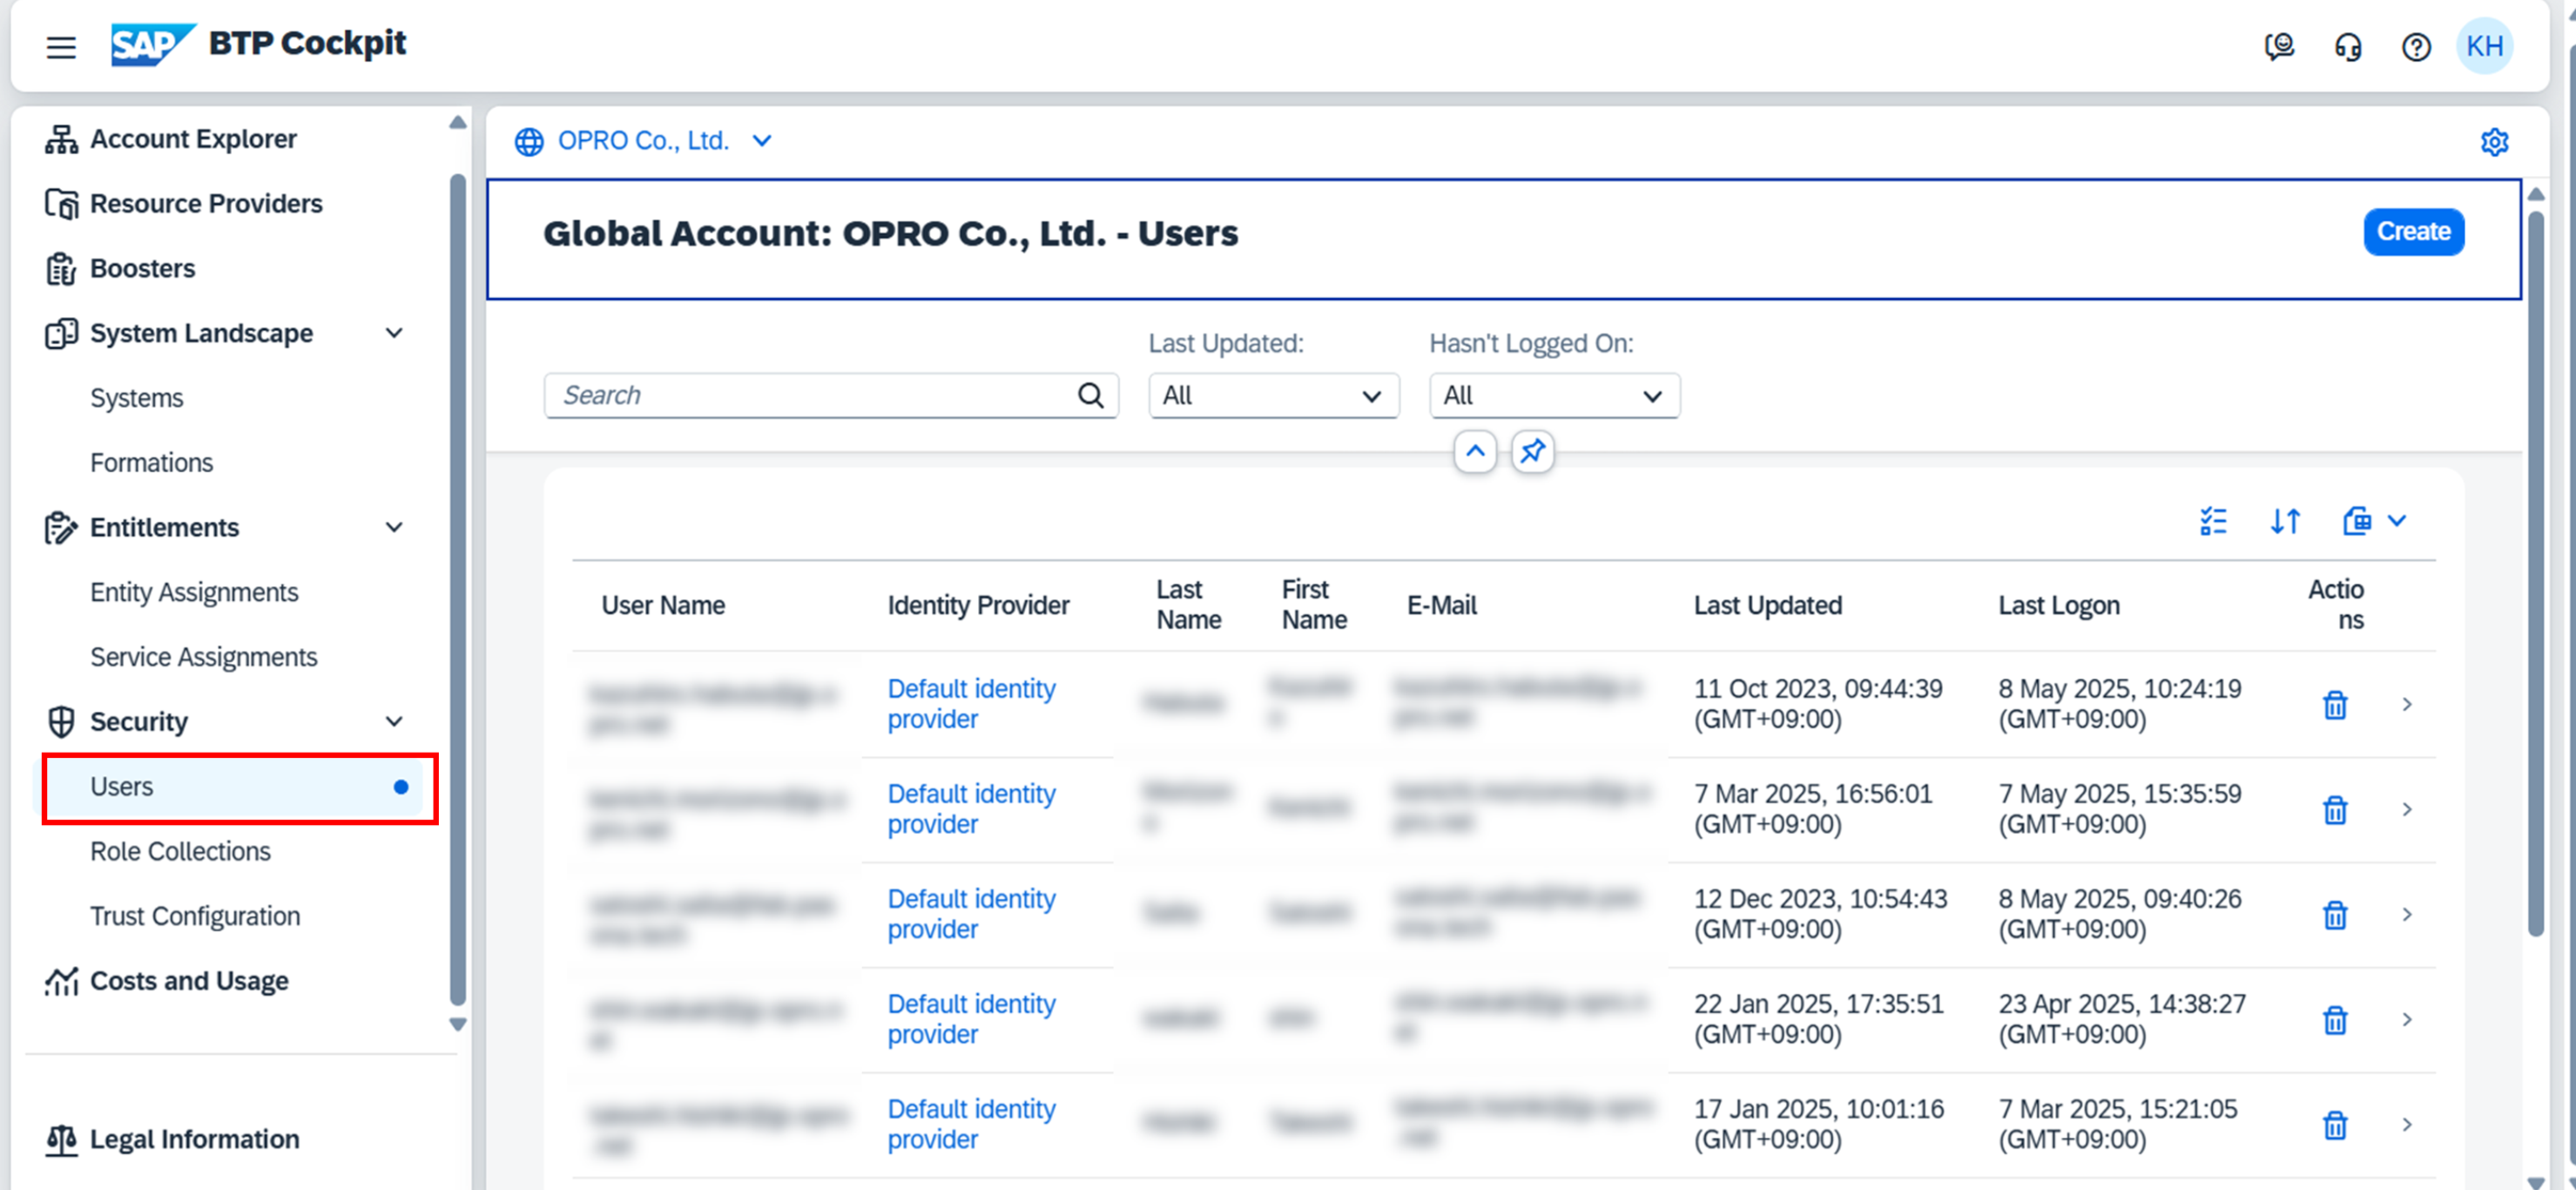Click the Create button
2576x1190 pixels.
click(2413, 232)
